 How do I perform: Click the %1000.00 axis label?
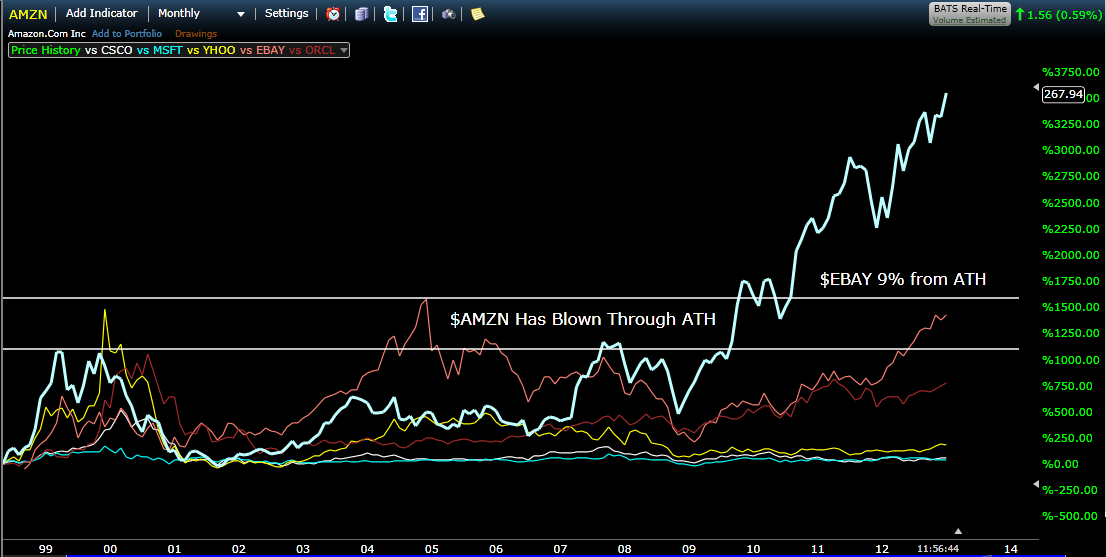pos(1070,360)
